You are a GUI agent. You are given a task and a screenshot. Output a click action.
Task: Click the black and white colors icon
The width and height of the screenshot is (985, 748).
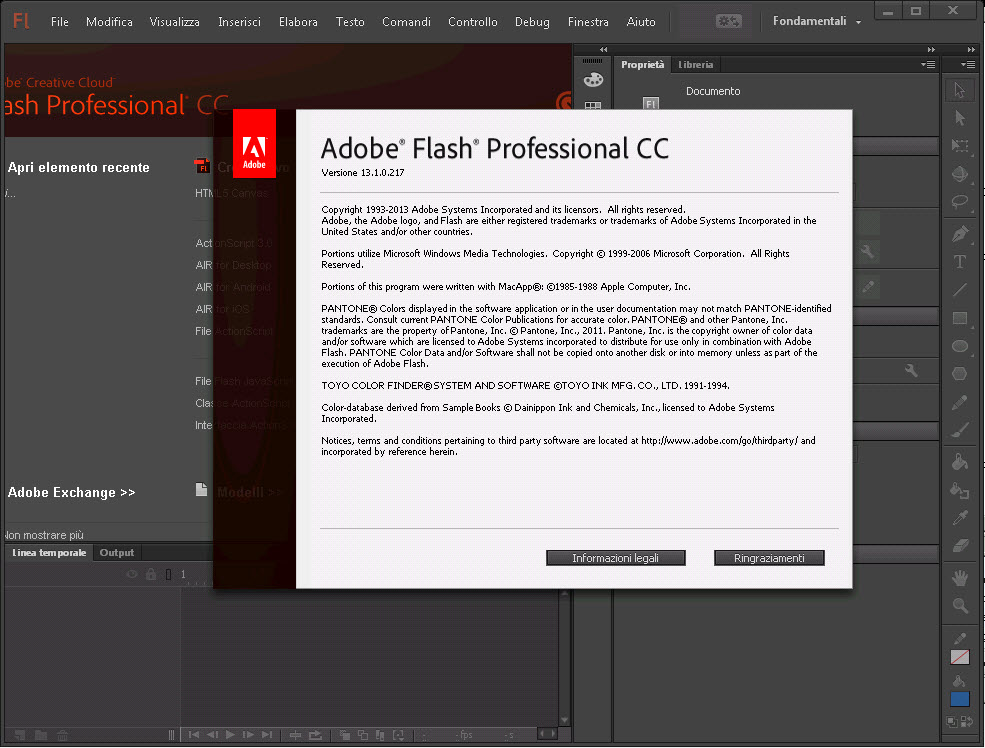(x=952, y=722)
